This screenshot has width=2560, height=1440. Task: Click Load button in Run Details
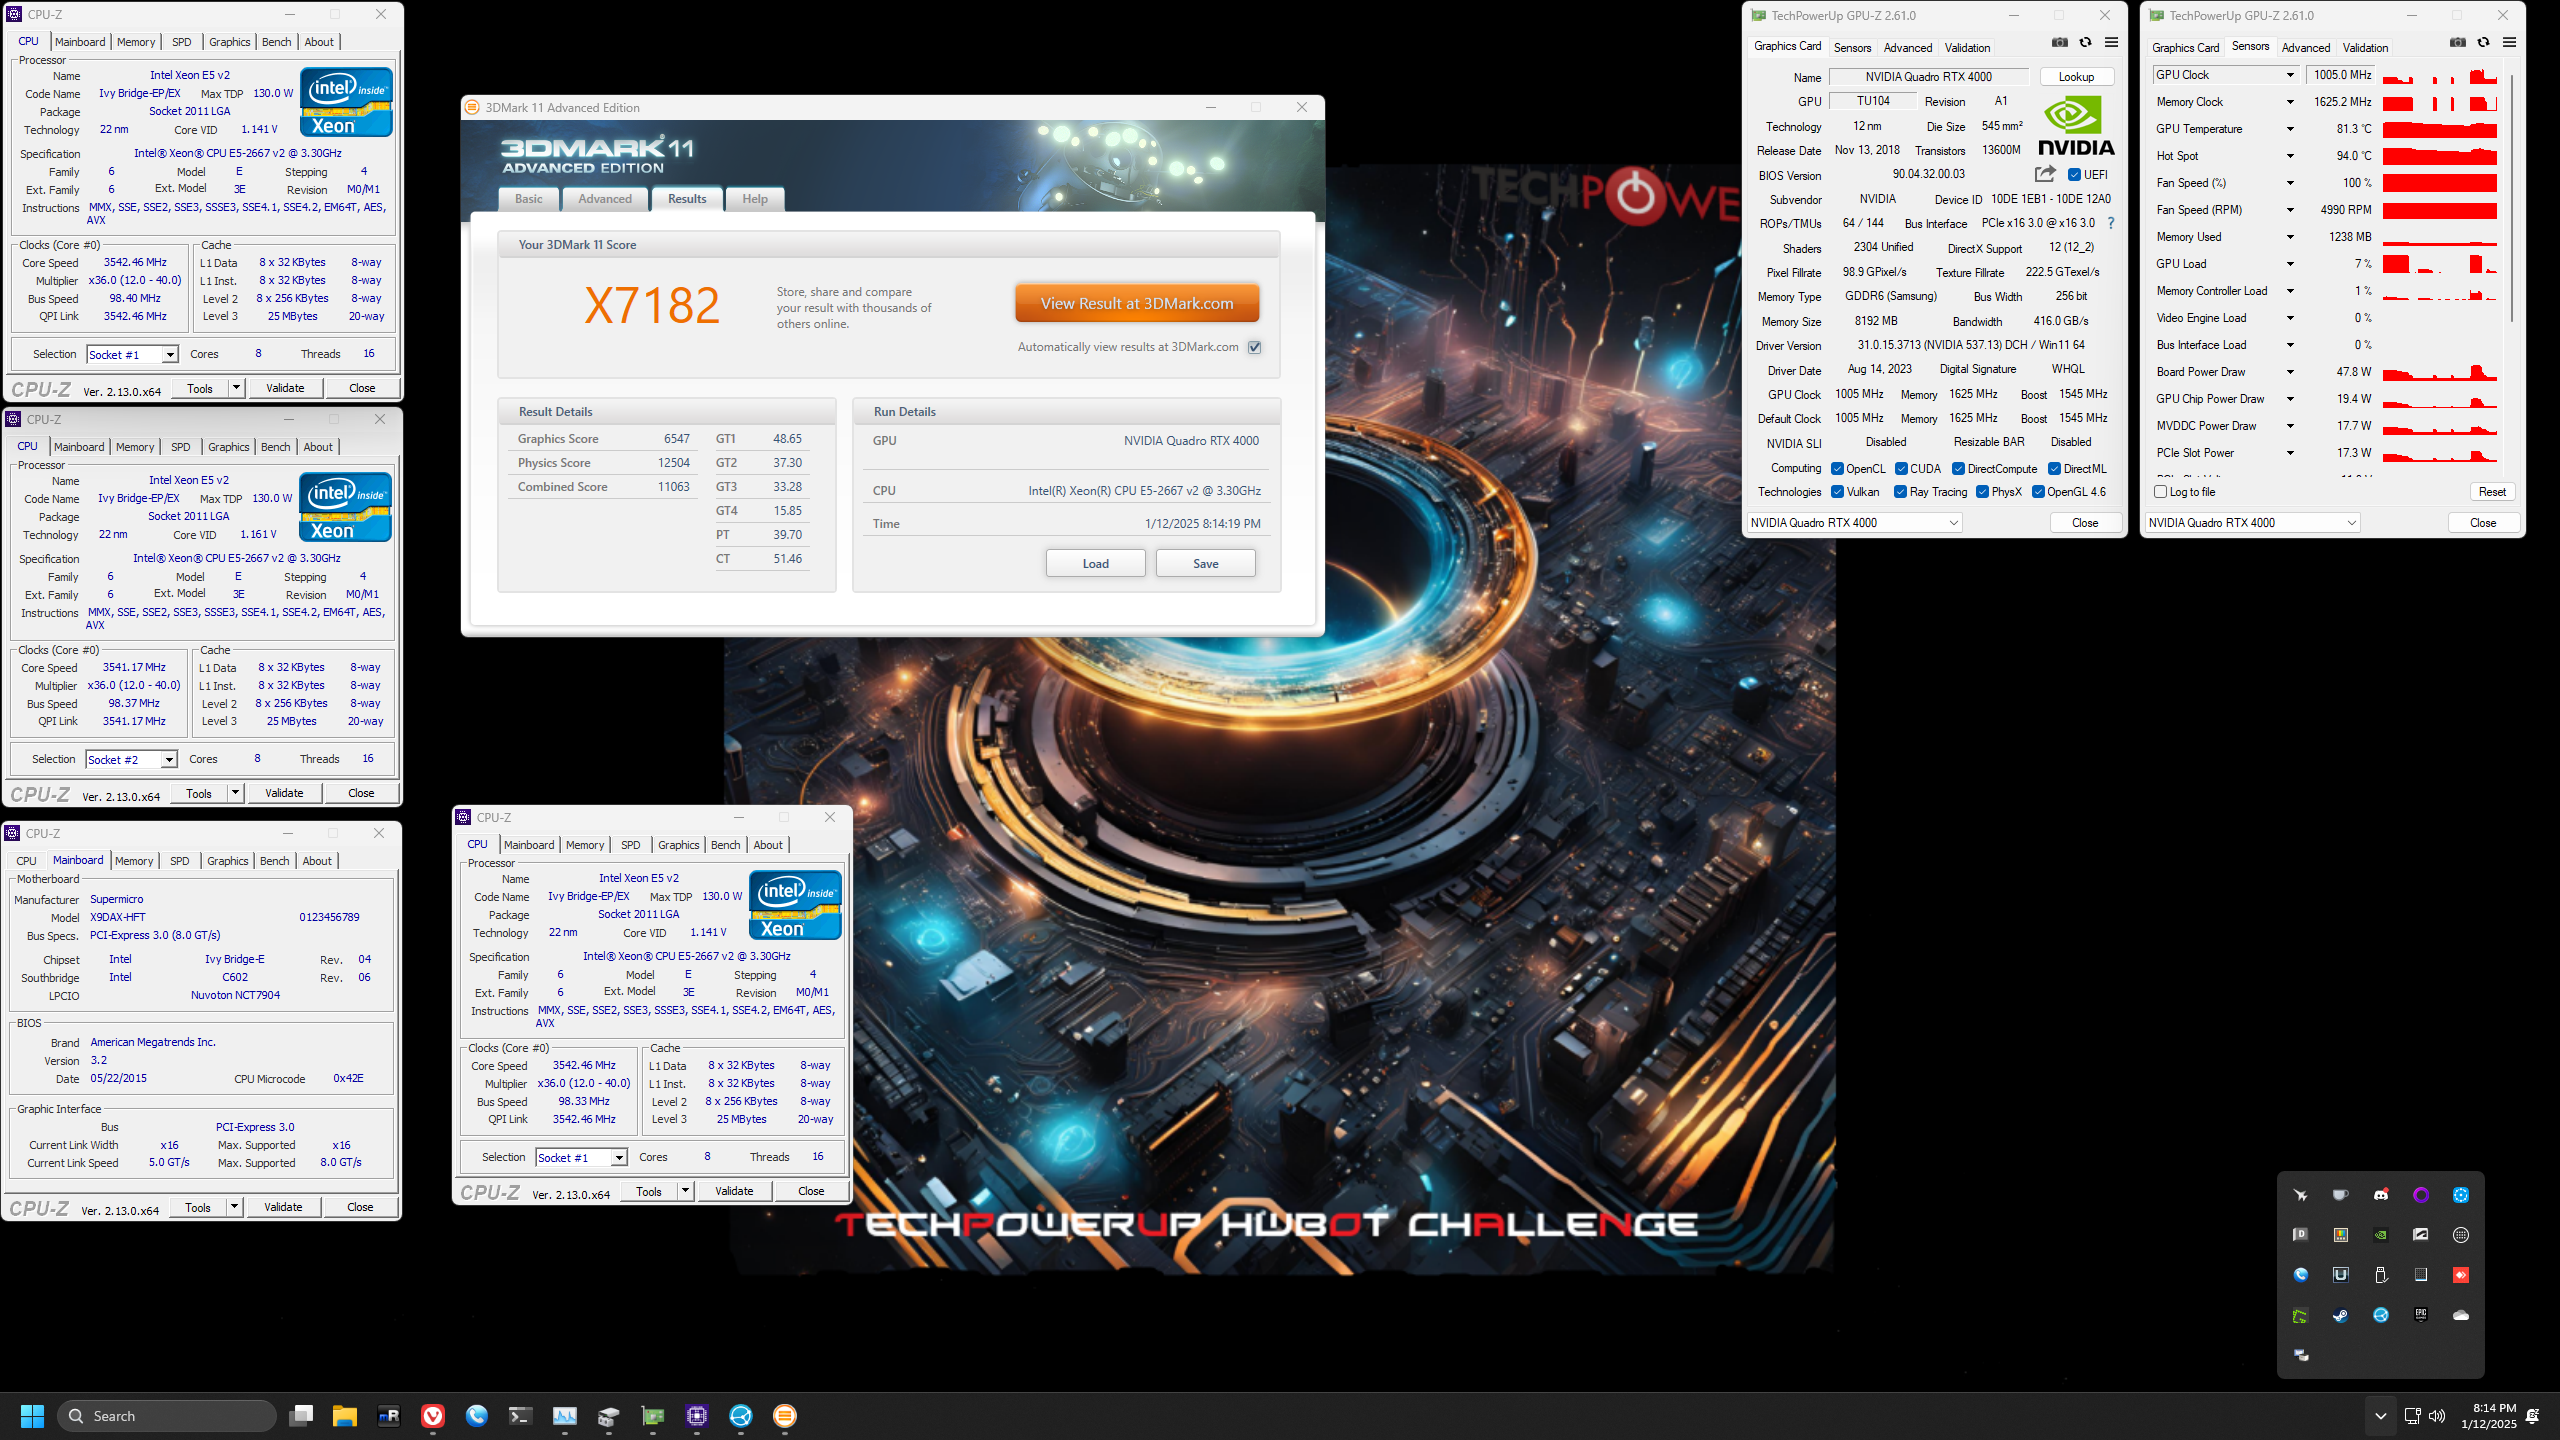[x=1096, y=564]
